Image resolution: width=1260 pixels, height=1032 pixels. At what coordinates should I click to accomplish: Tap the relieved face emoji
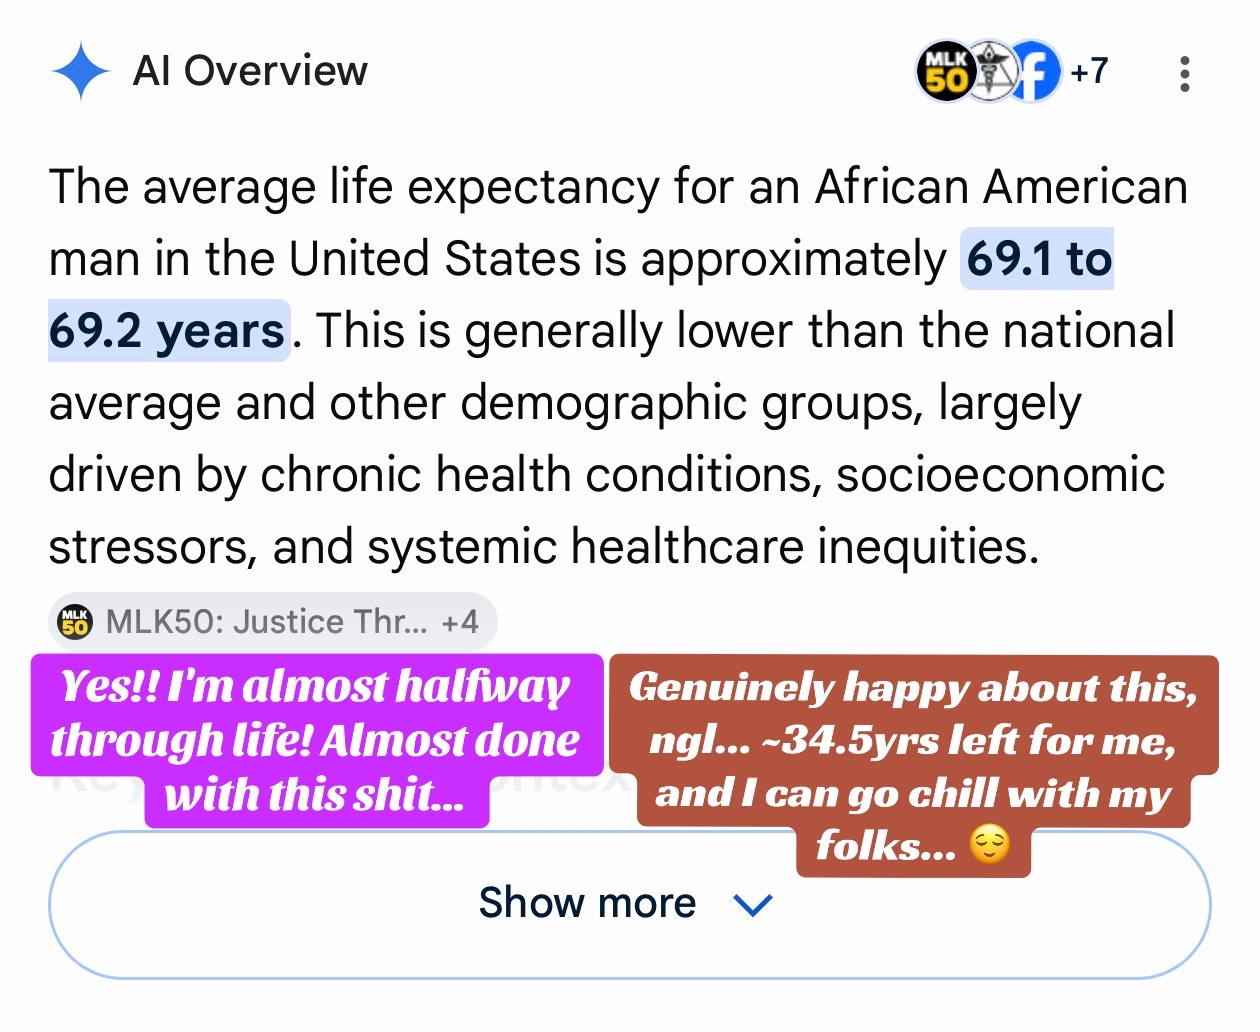pyautogui.click(x=990, y=845)
